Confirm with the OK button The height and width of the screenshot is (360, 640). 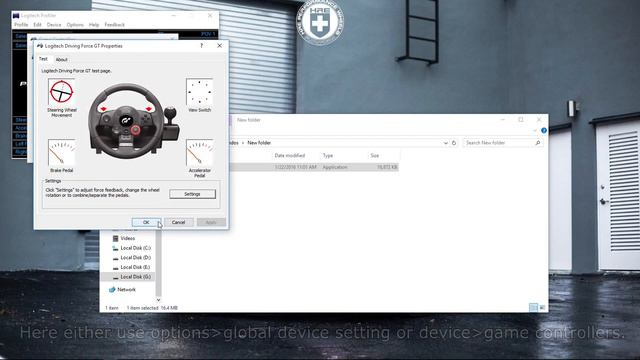[x=146, y=222]
